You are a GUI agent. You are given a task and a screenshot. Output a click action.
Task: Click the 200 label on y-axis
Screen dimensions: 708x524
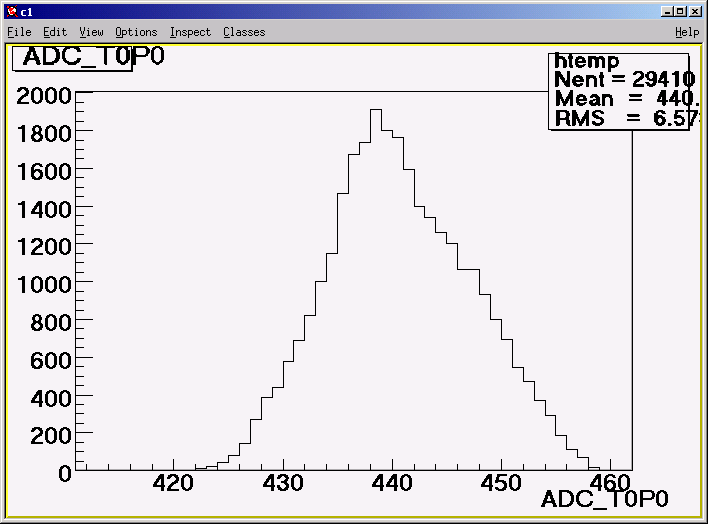(51, 435)
